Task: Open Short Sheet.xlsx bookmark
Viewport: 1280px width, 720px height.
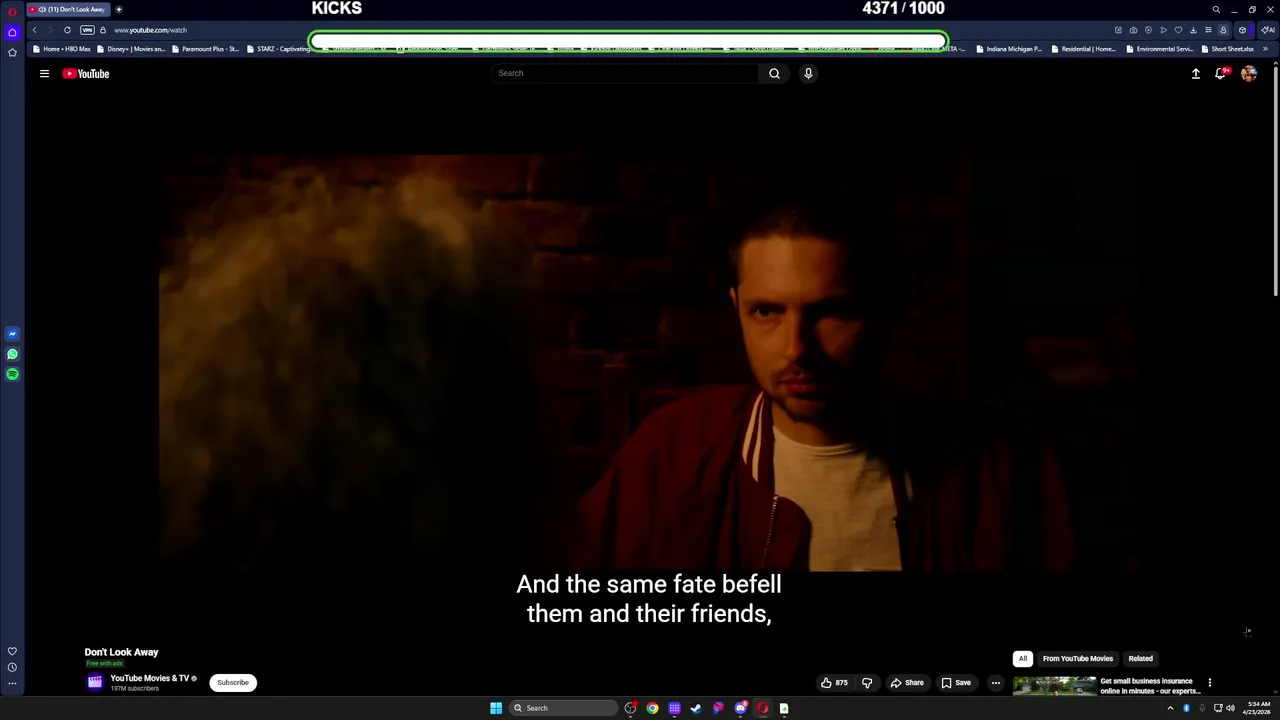Action: (1227, 49)
